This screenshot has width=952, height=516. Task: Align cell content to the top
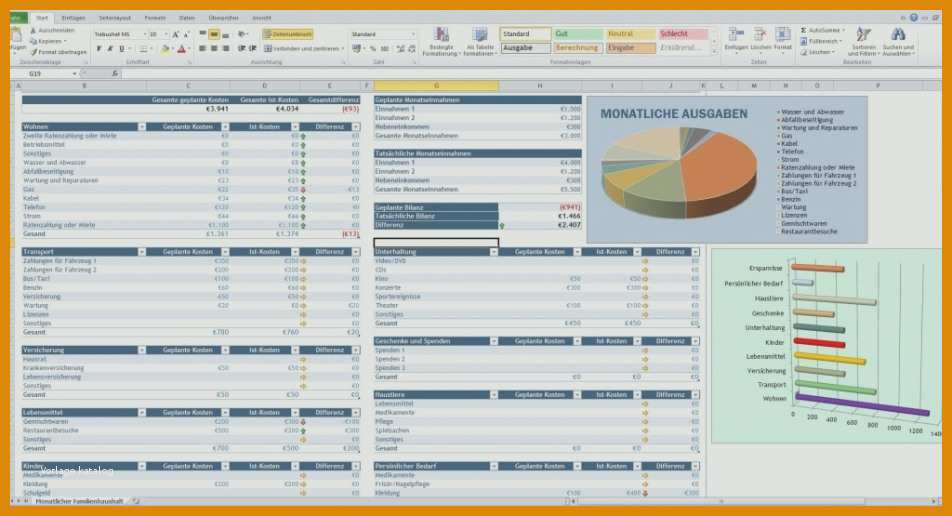pos(203,35)
